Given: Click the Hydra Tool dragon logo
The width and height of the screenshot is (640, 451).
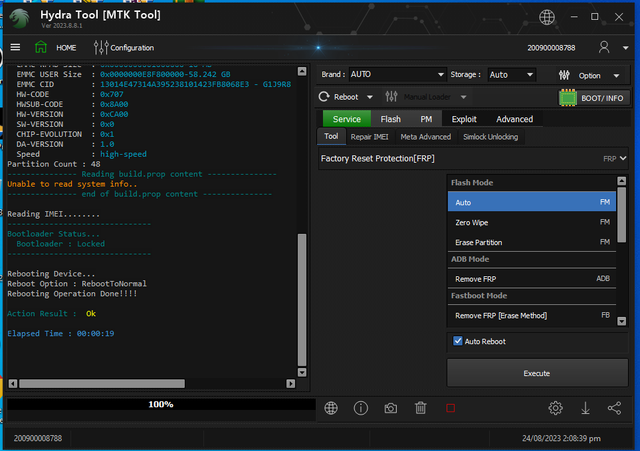Looking at the screenshot, I should (x=20, y=18).
